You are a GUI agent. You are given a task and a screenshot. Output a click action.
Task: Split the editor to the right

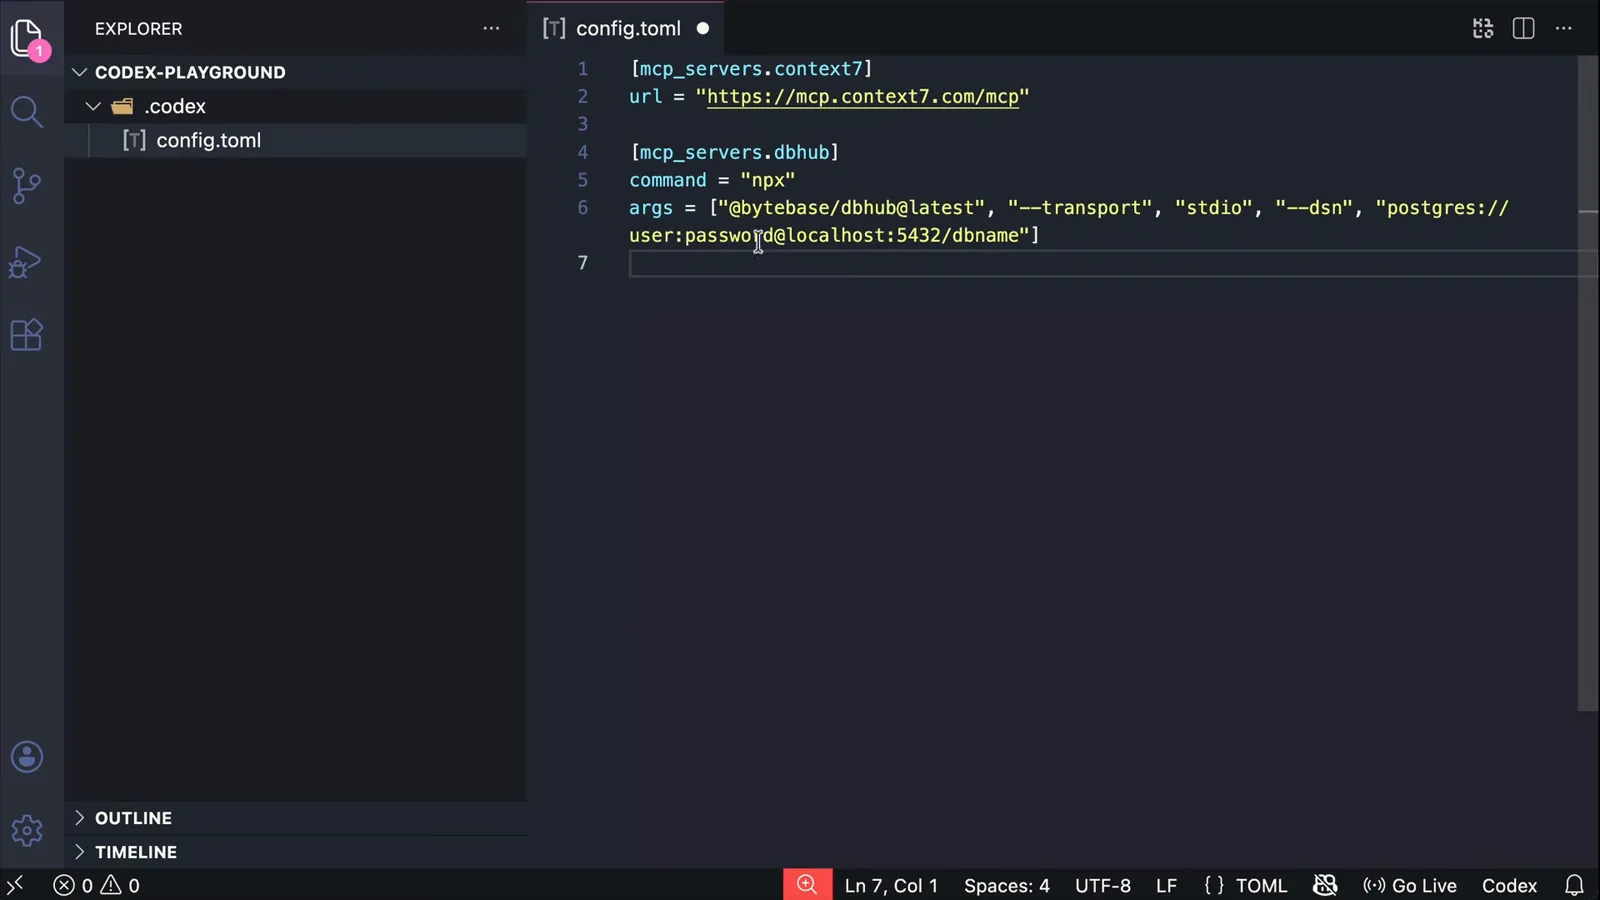click(x=1523, y=28)
